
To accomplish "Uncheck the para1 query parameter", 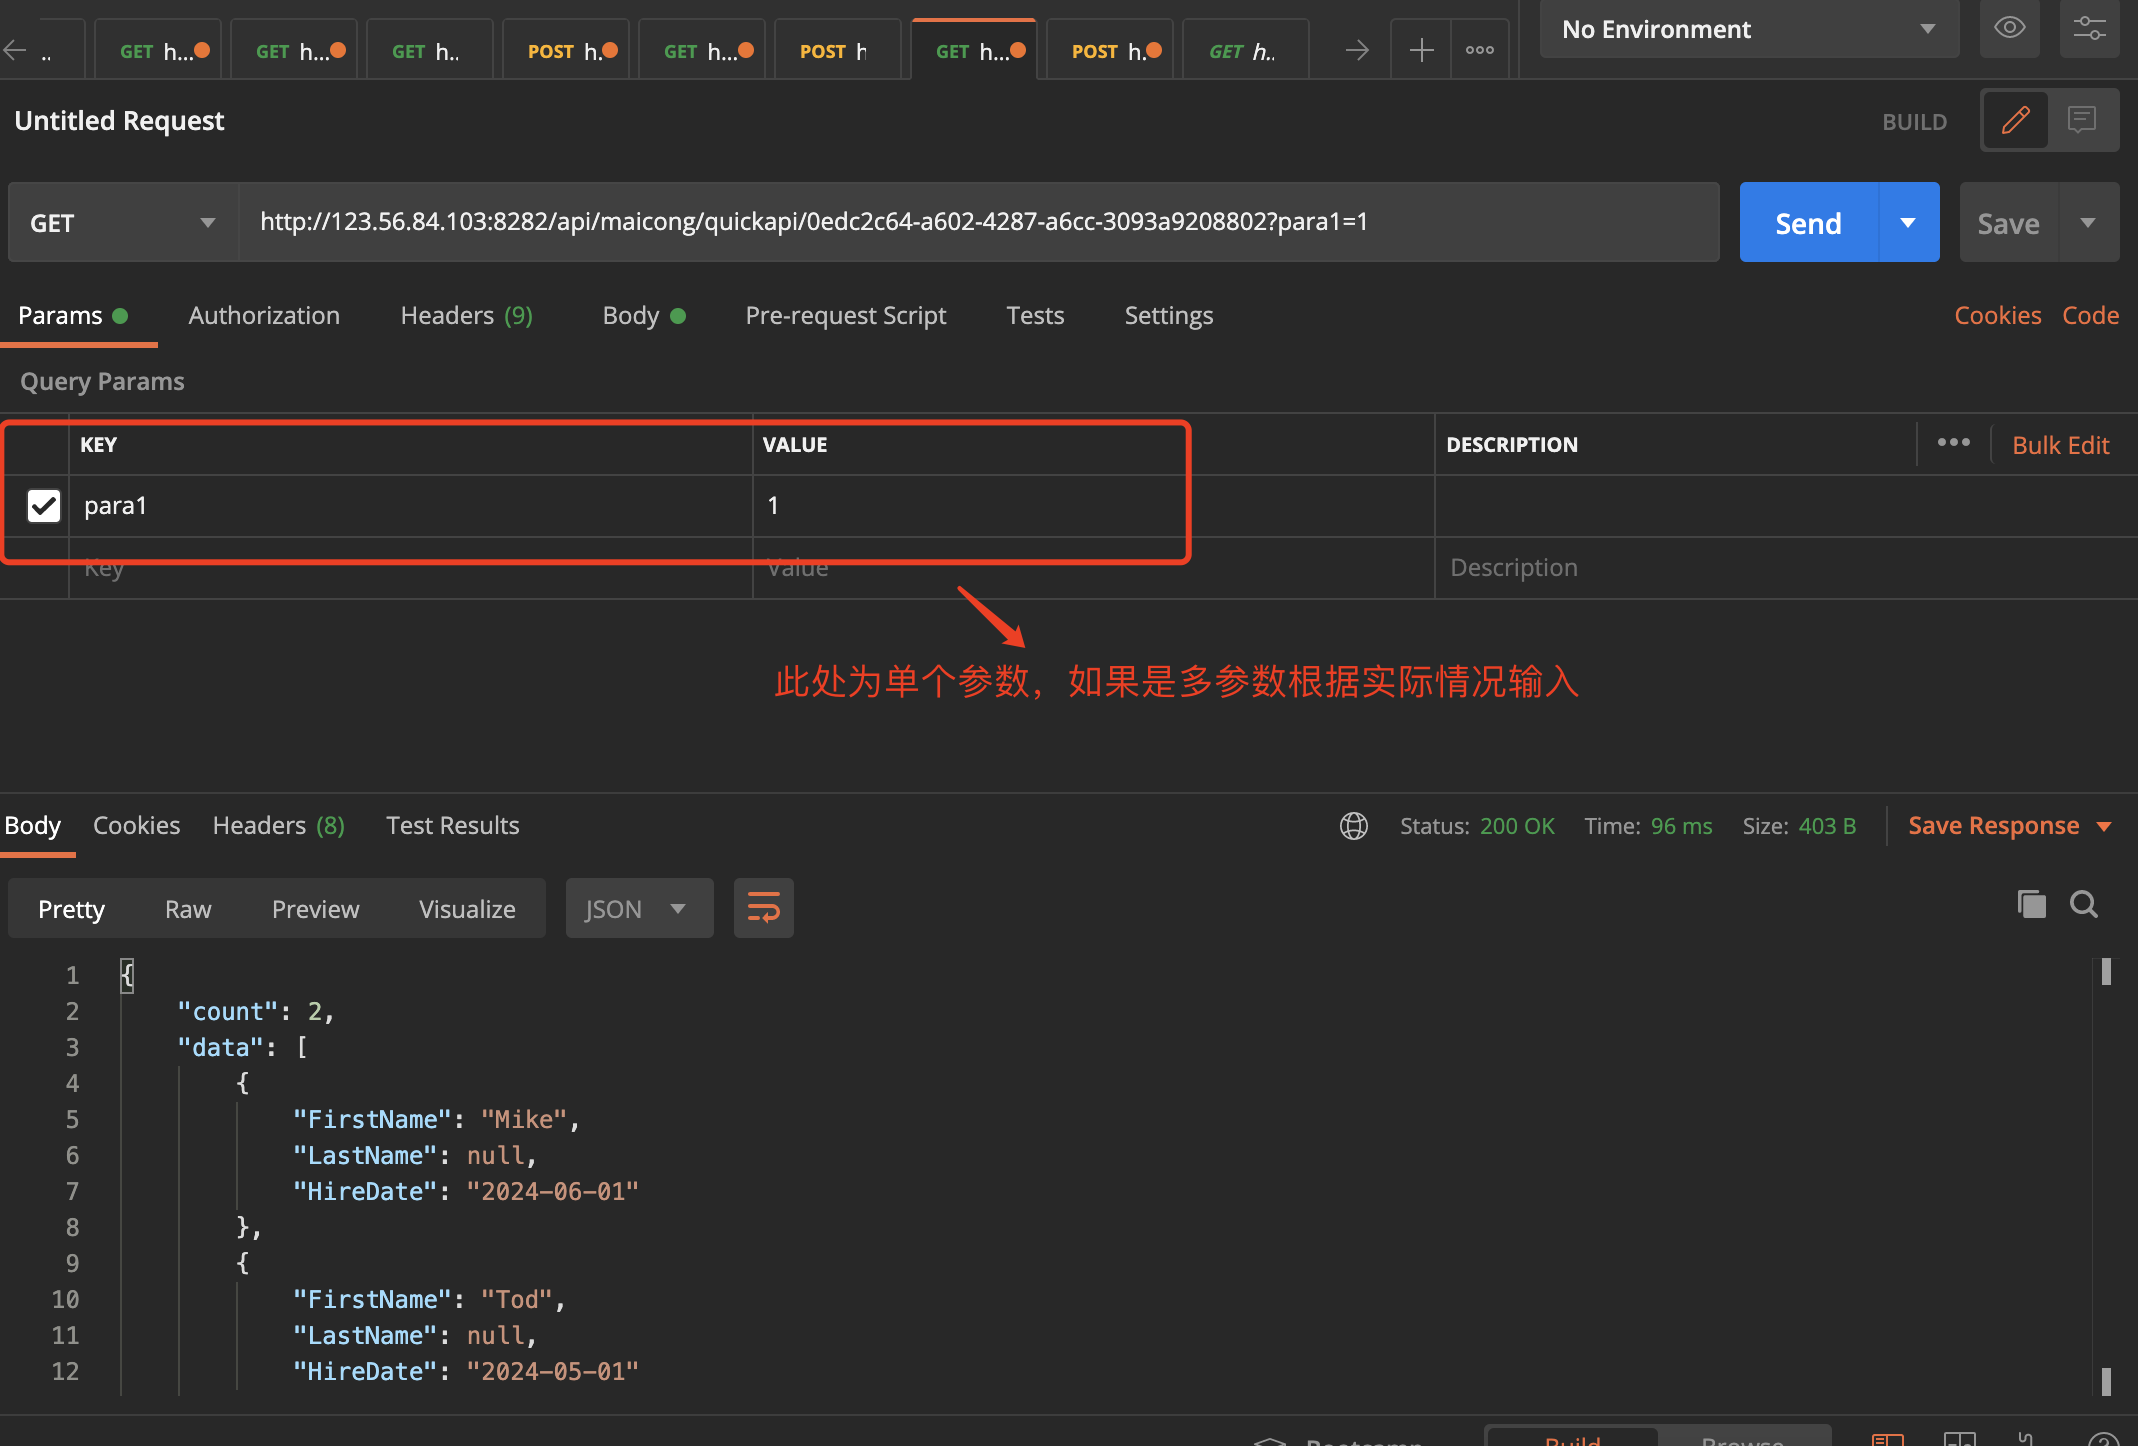I will click(43, 506).
